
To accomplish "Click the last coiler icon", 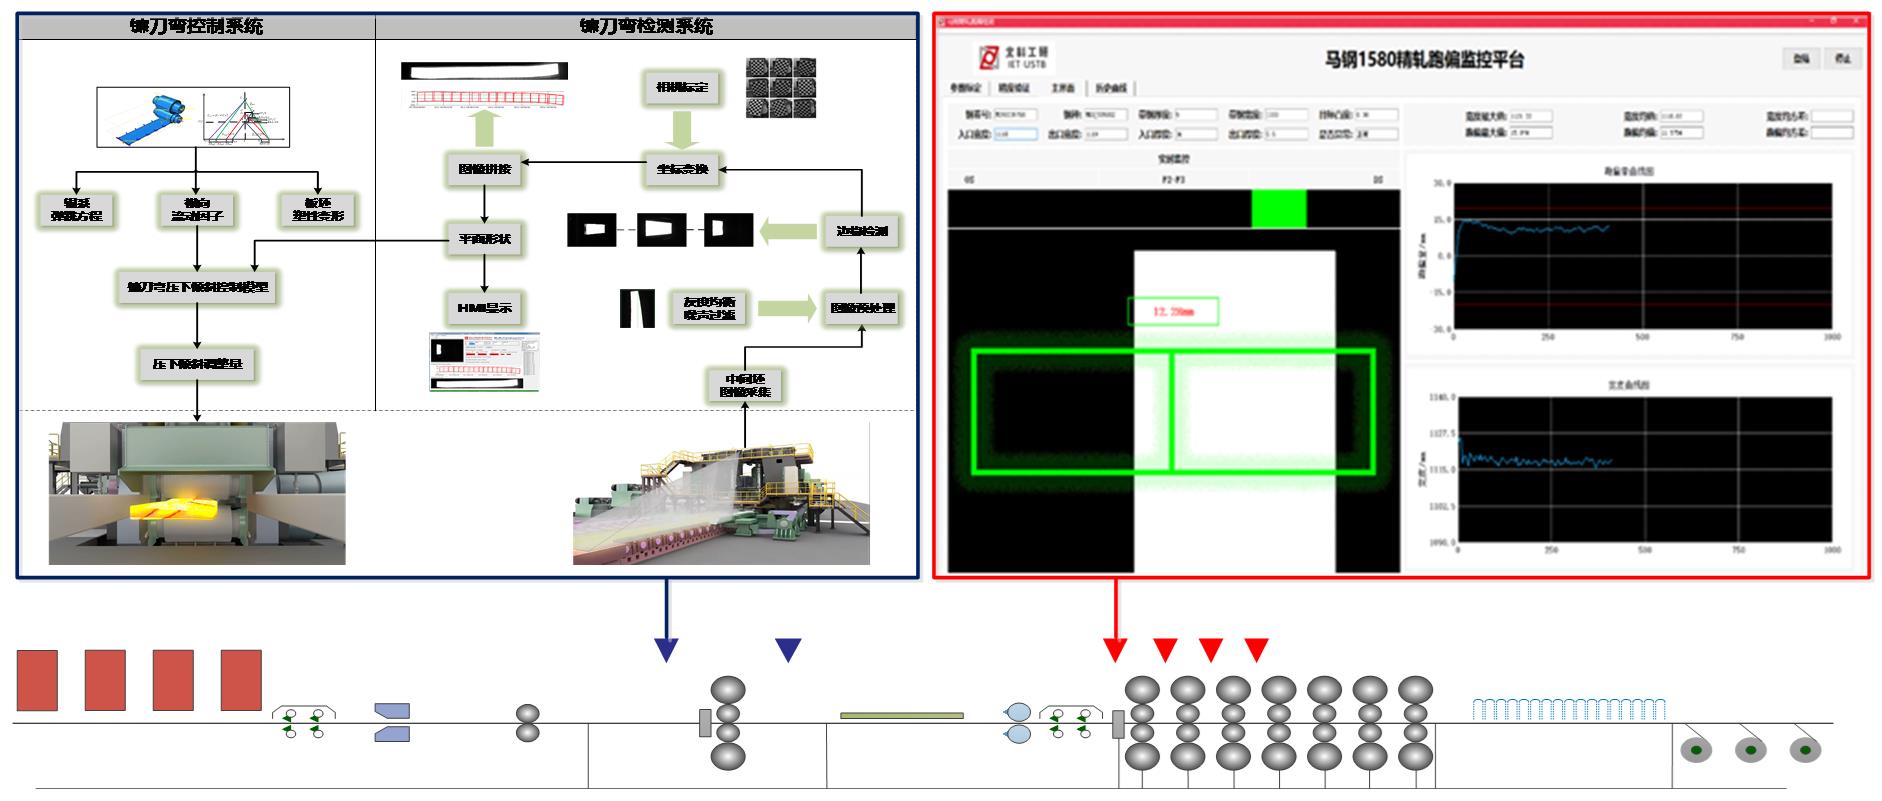I will tap(1805, 749).
